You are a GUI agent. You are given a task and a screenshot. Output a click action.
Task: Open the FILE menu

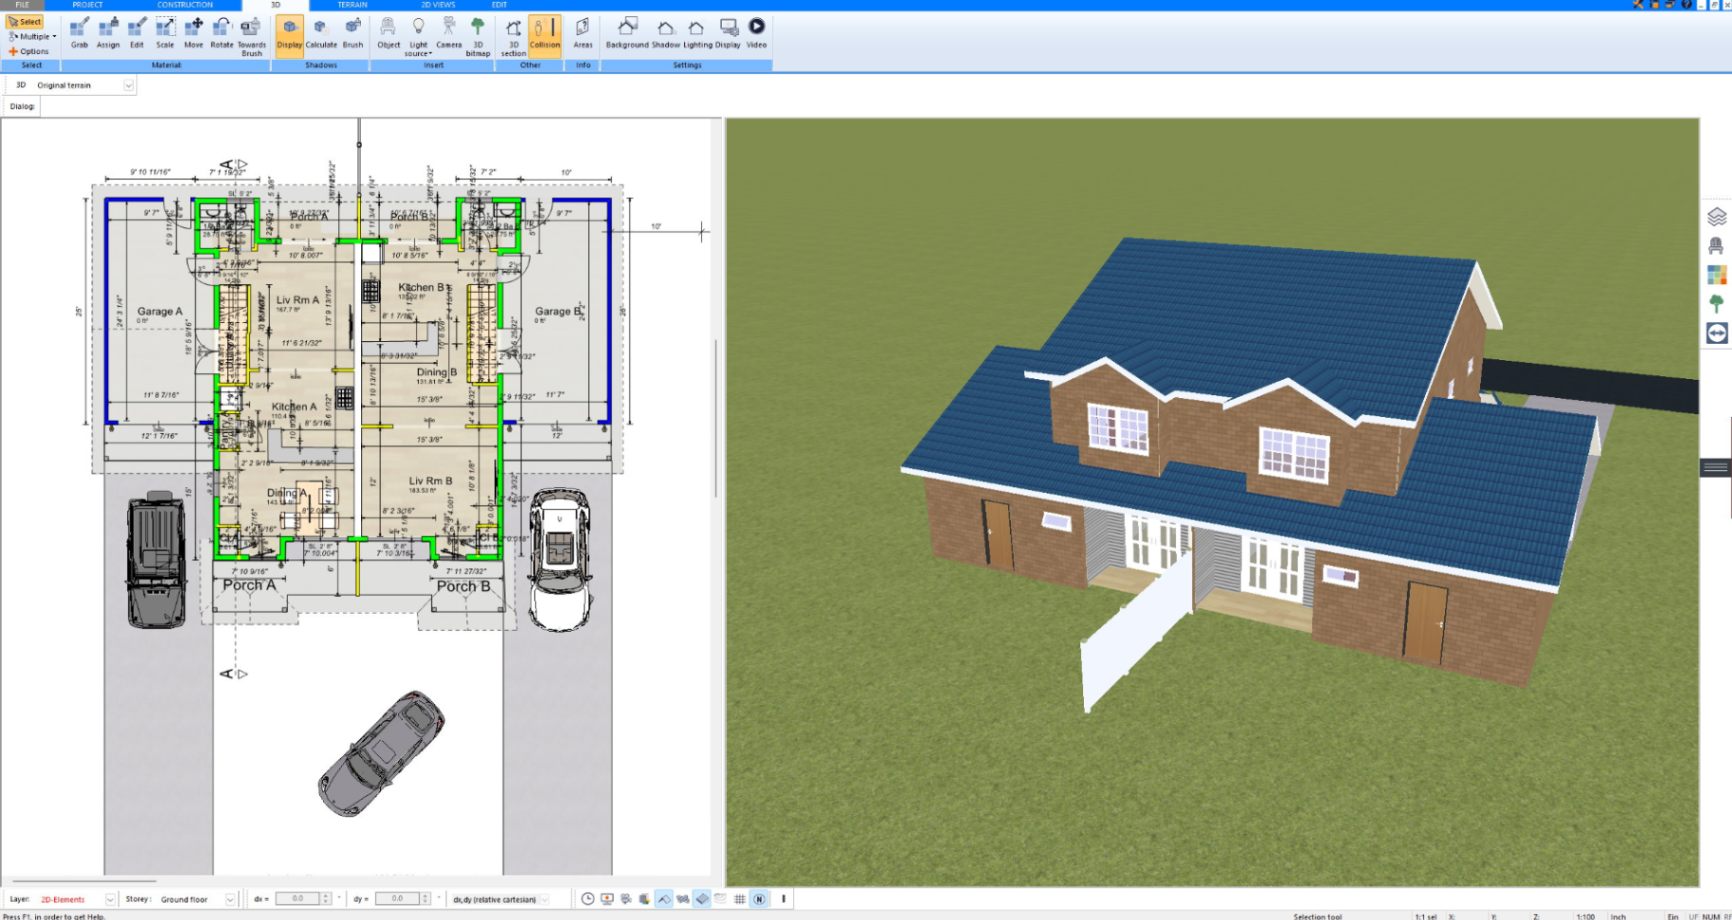[x=22, y=5]
